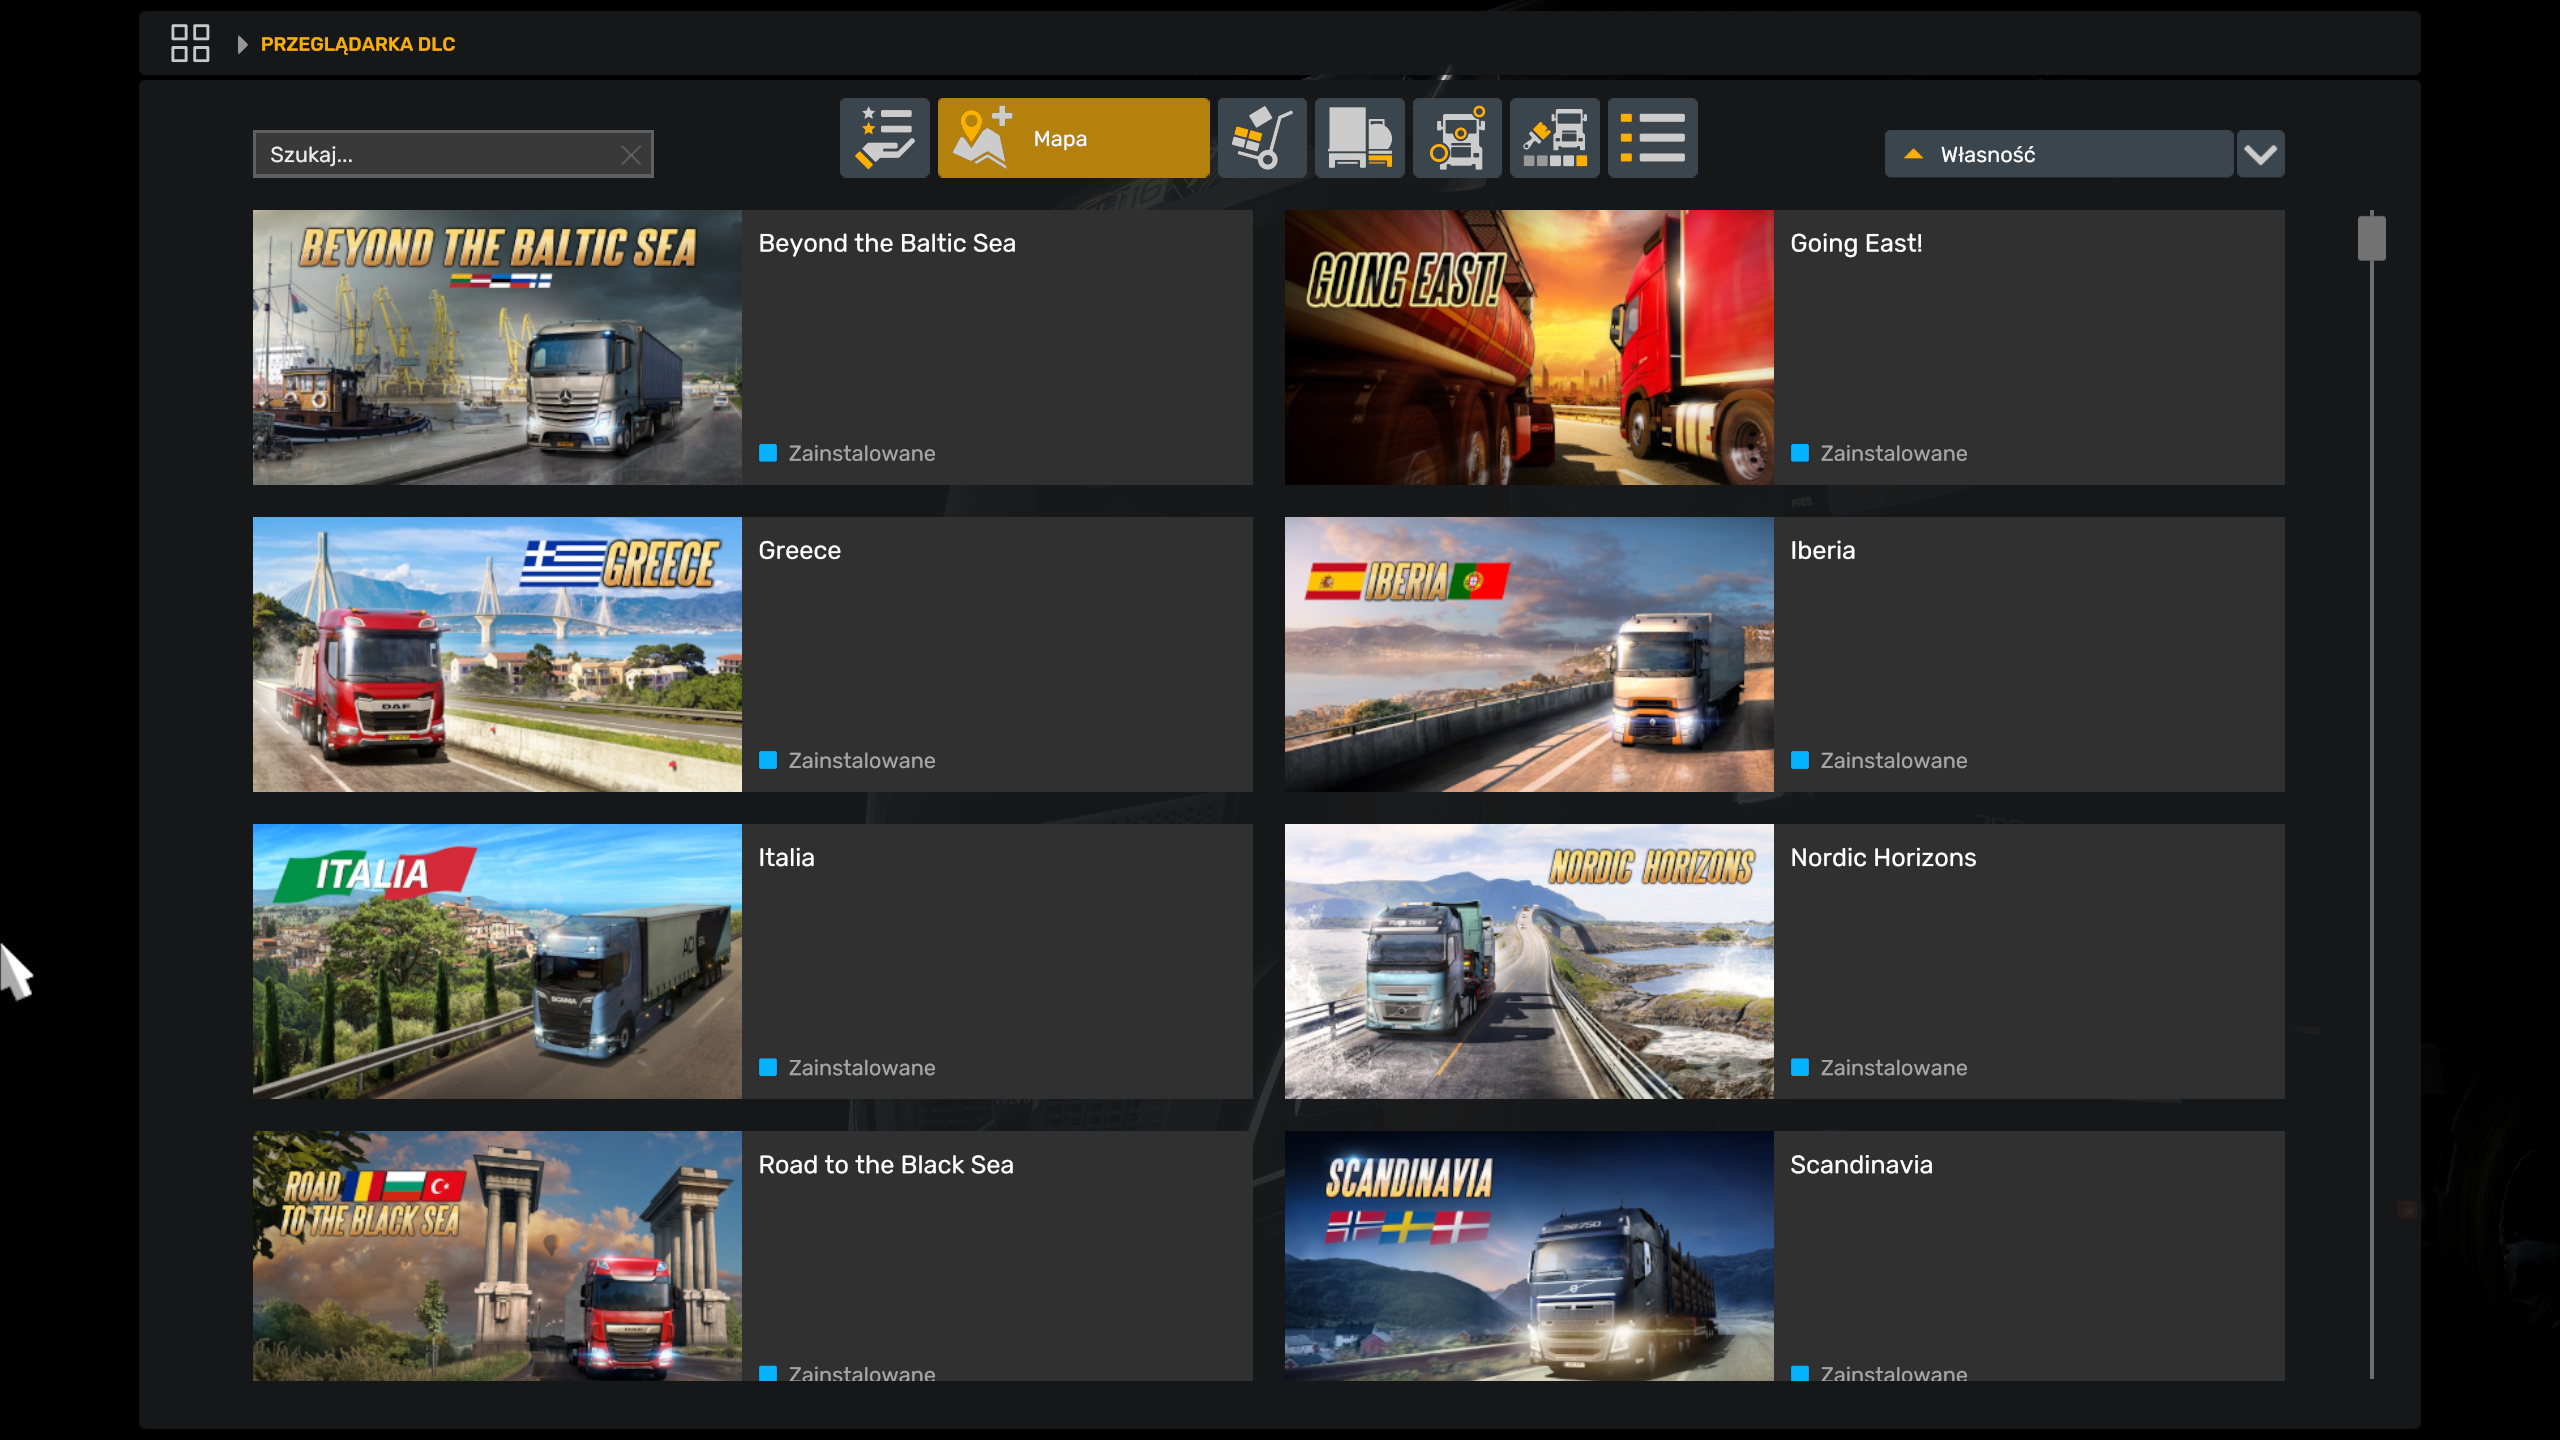Toggle sort direction arrow beside Własność

pos(1913,154)
